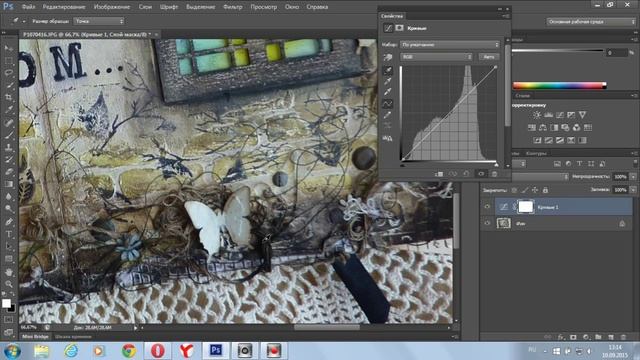
Task: Open the Layers menu
Action: 145,7
